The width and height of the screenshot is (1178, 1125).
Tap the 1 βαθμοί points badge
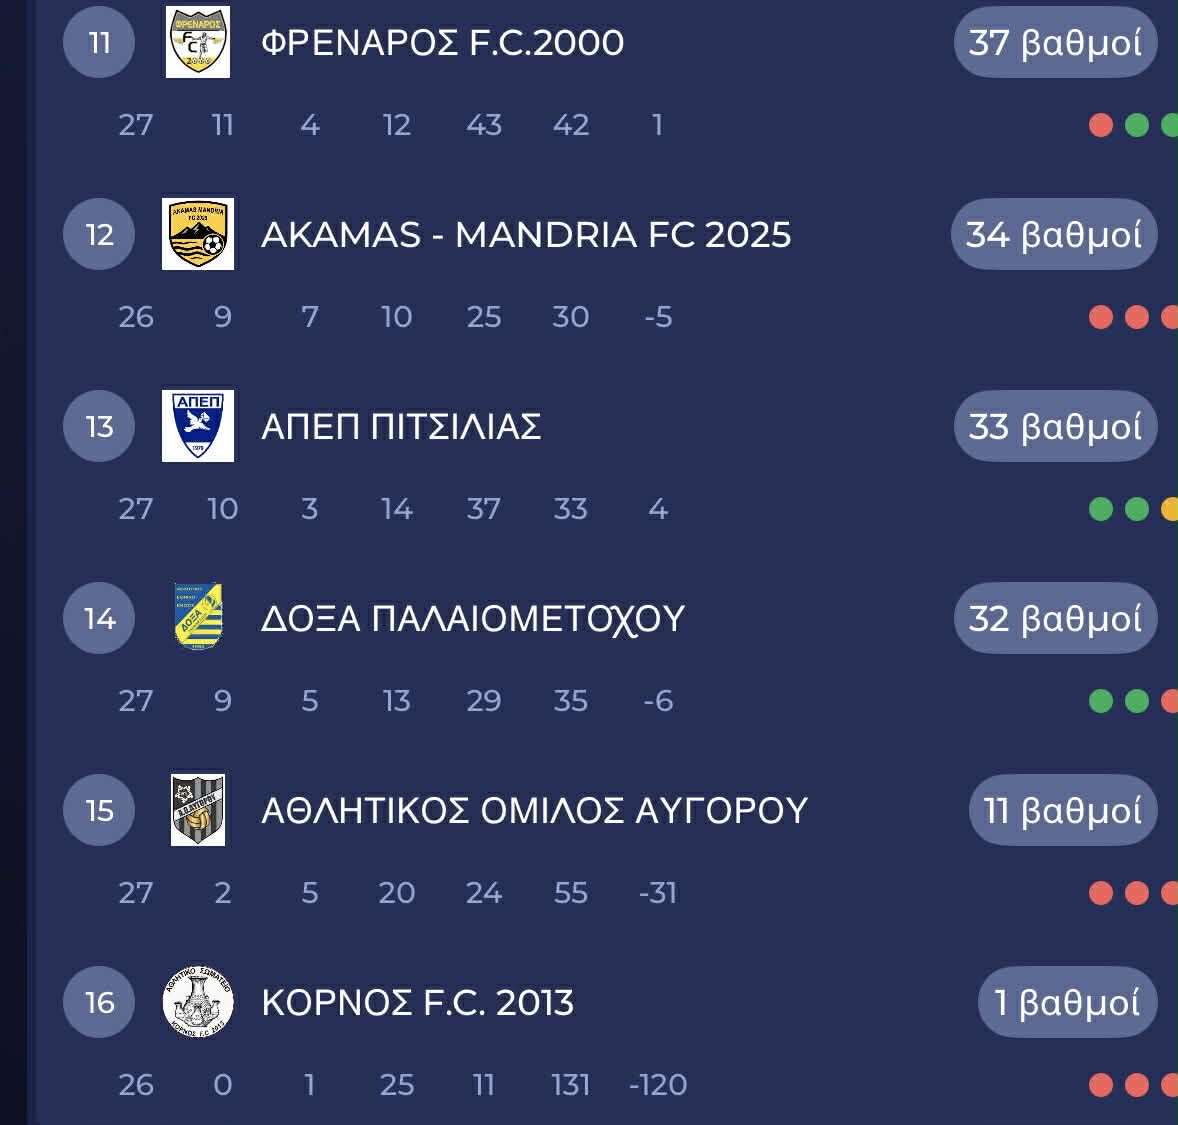click(x=1068, y=1003)
